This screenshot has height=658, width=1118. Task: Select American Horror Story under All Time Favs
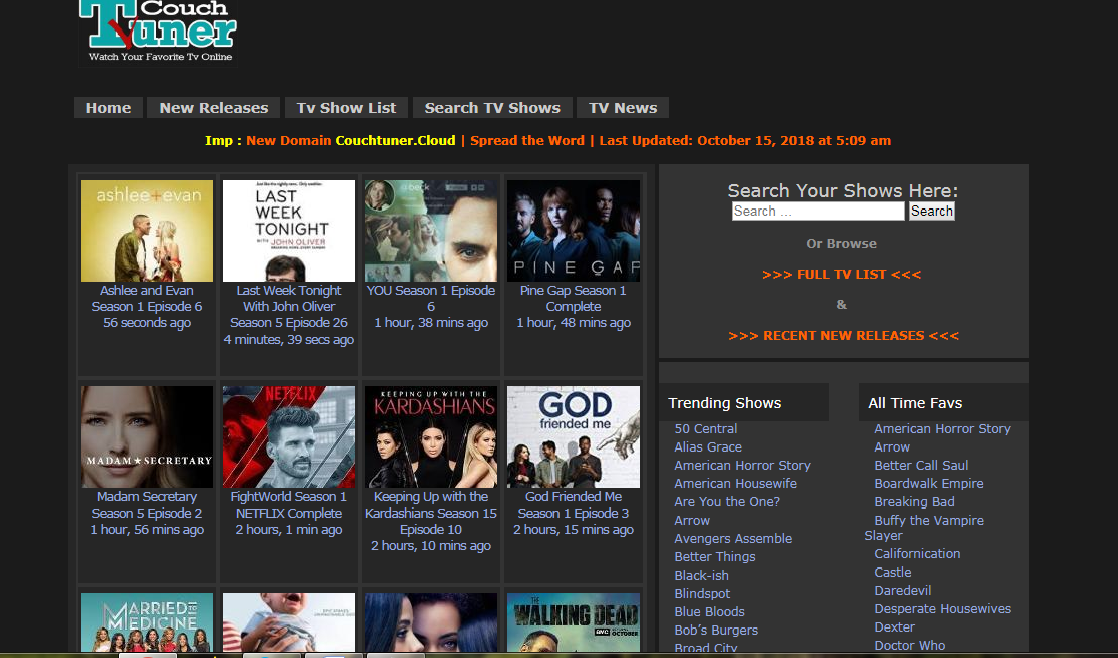coord(943,428)
